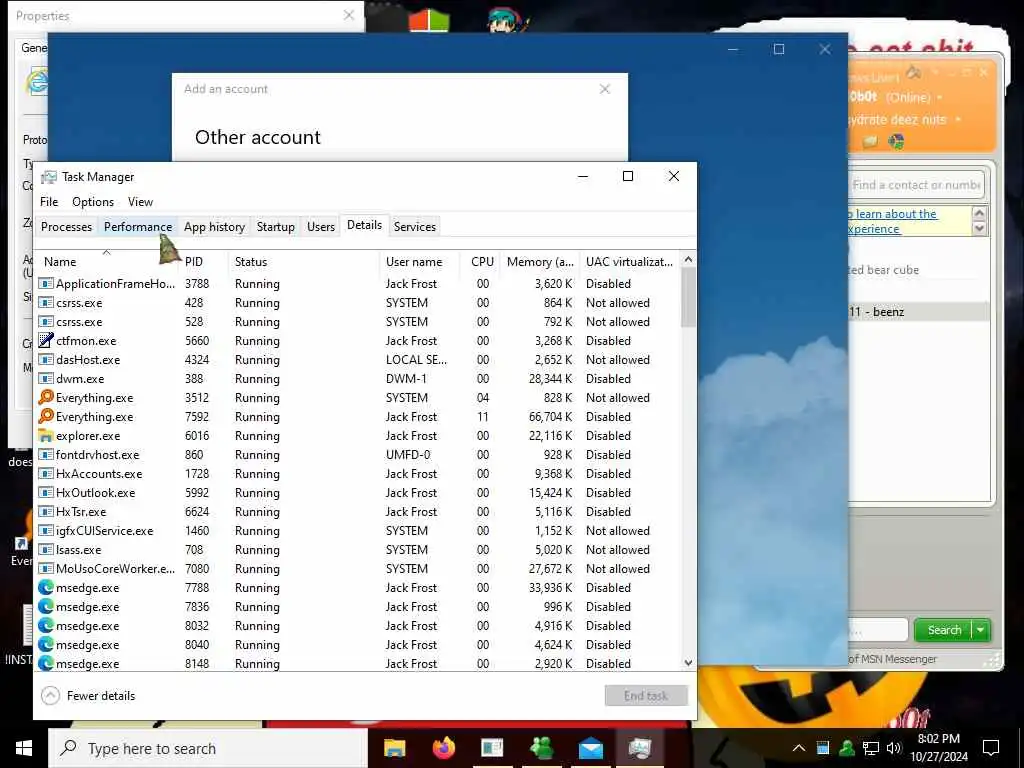Switch to the Processes tab
This screenshot has height=768, width=1024.
(67, 227)
